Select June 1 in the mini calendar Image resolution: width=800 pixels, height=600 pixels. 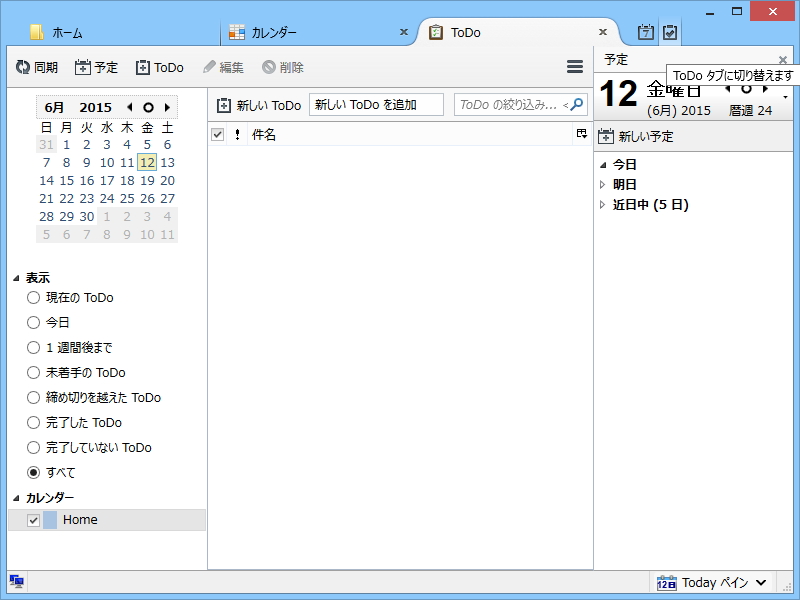[x=66, y=145]
